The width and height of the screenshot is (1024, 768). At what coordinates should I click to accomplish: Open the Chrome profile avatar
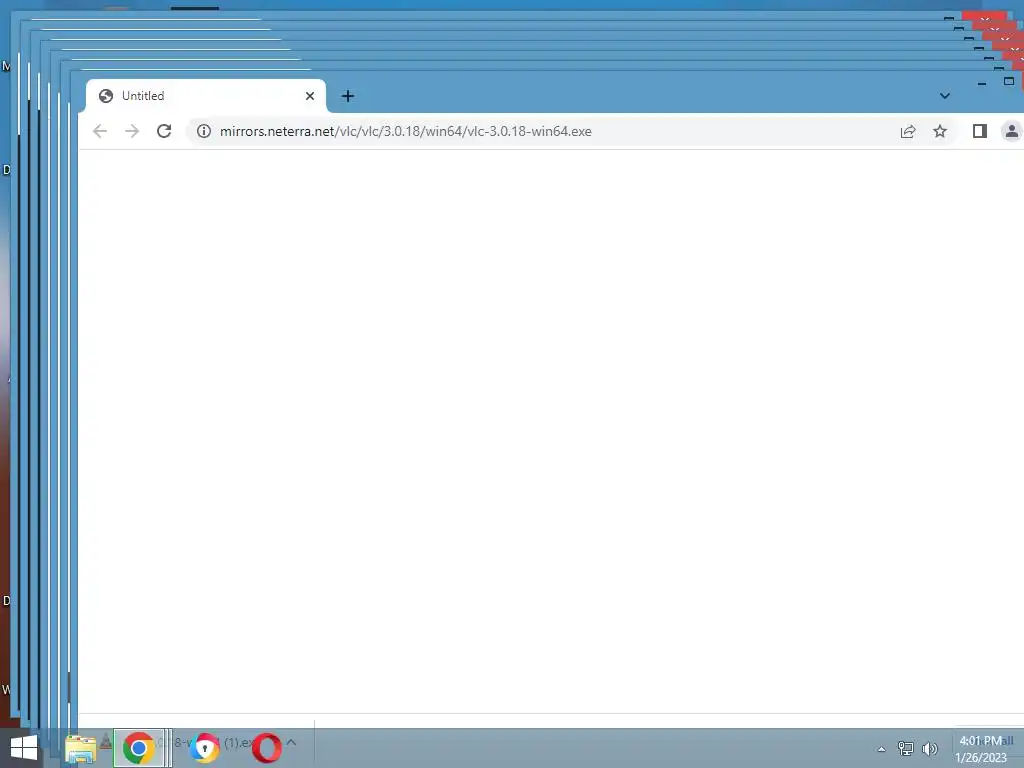(1012, 131)
